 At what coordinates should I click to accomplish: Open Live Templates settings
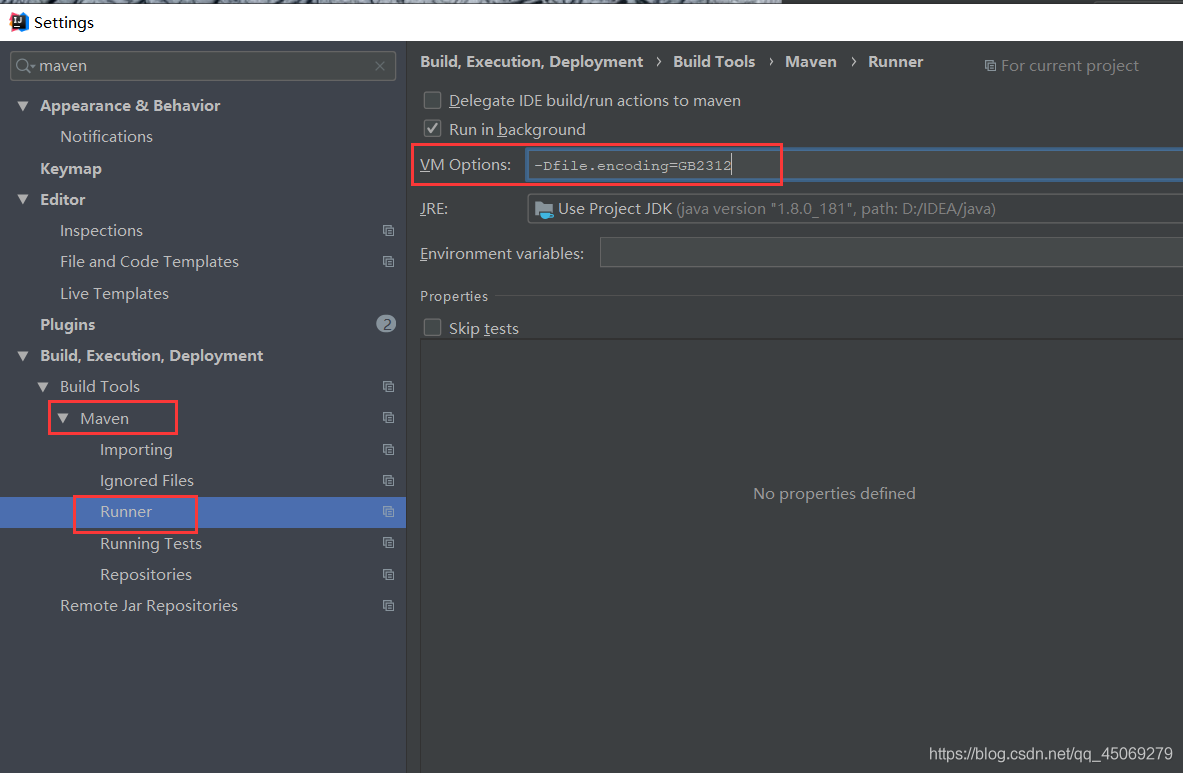[115, 293]
